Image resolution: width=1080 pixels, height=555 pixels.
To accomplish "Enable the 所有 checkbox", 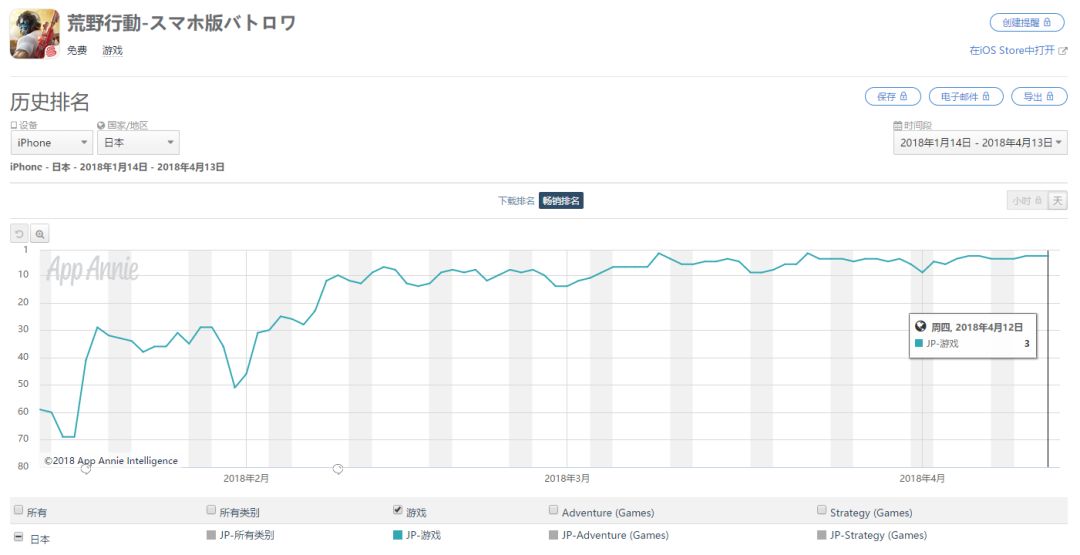I will pyautogui.click(x=18, y=510).
